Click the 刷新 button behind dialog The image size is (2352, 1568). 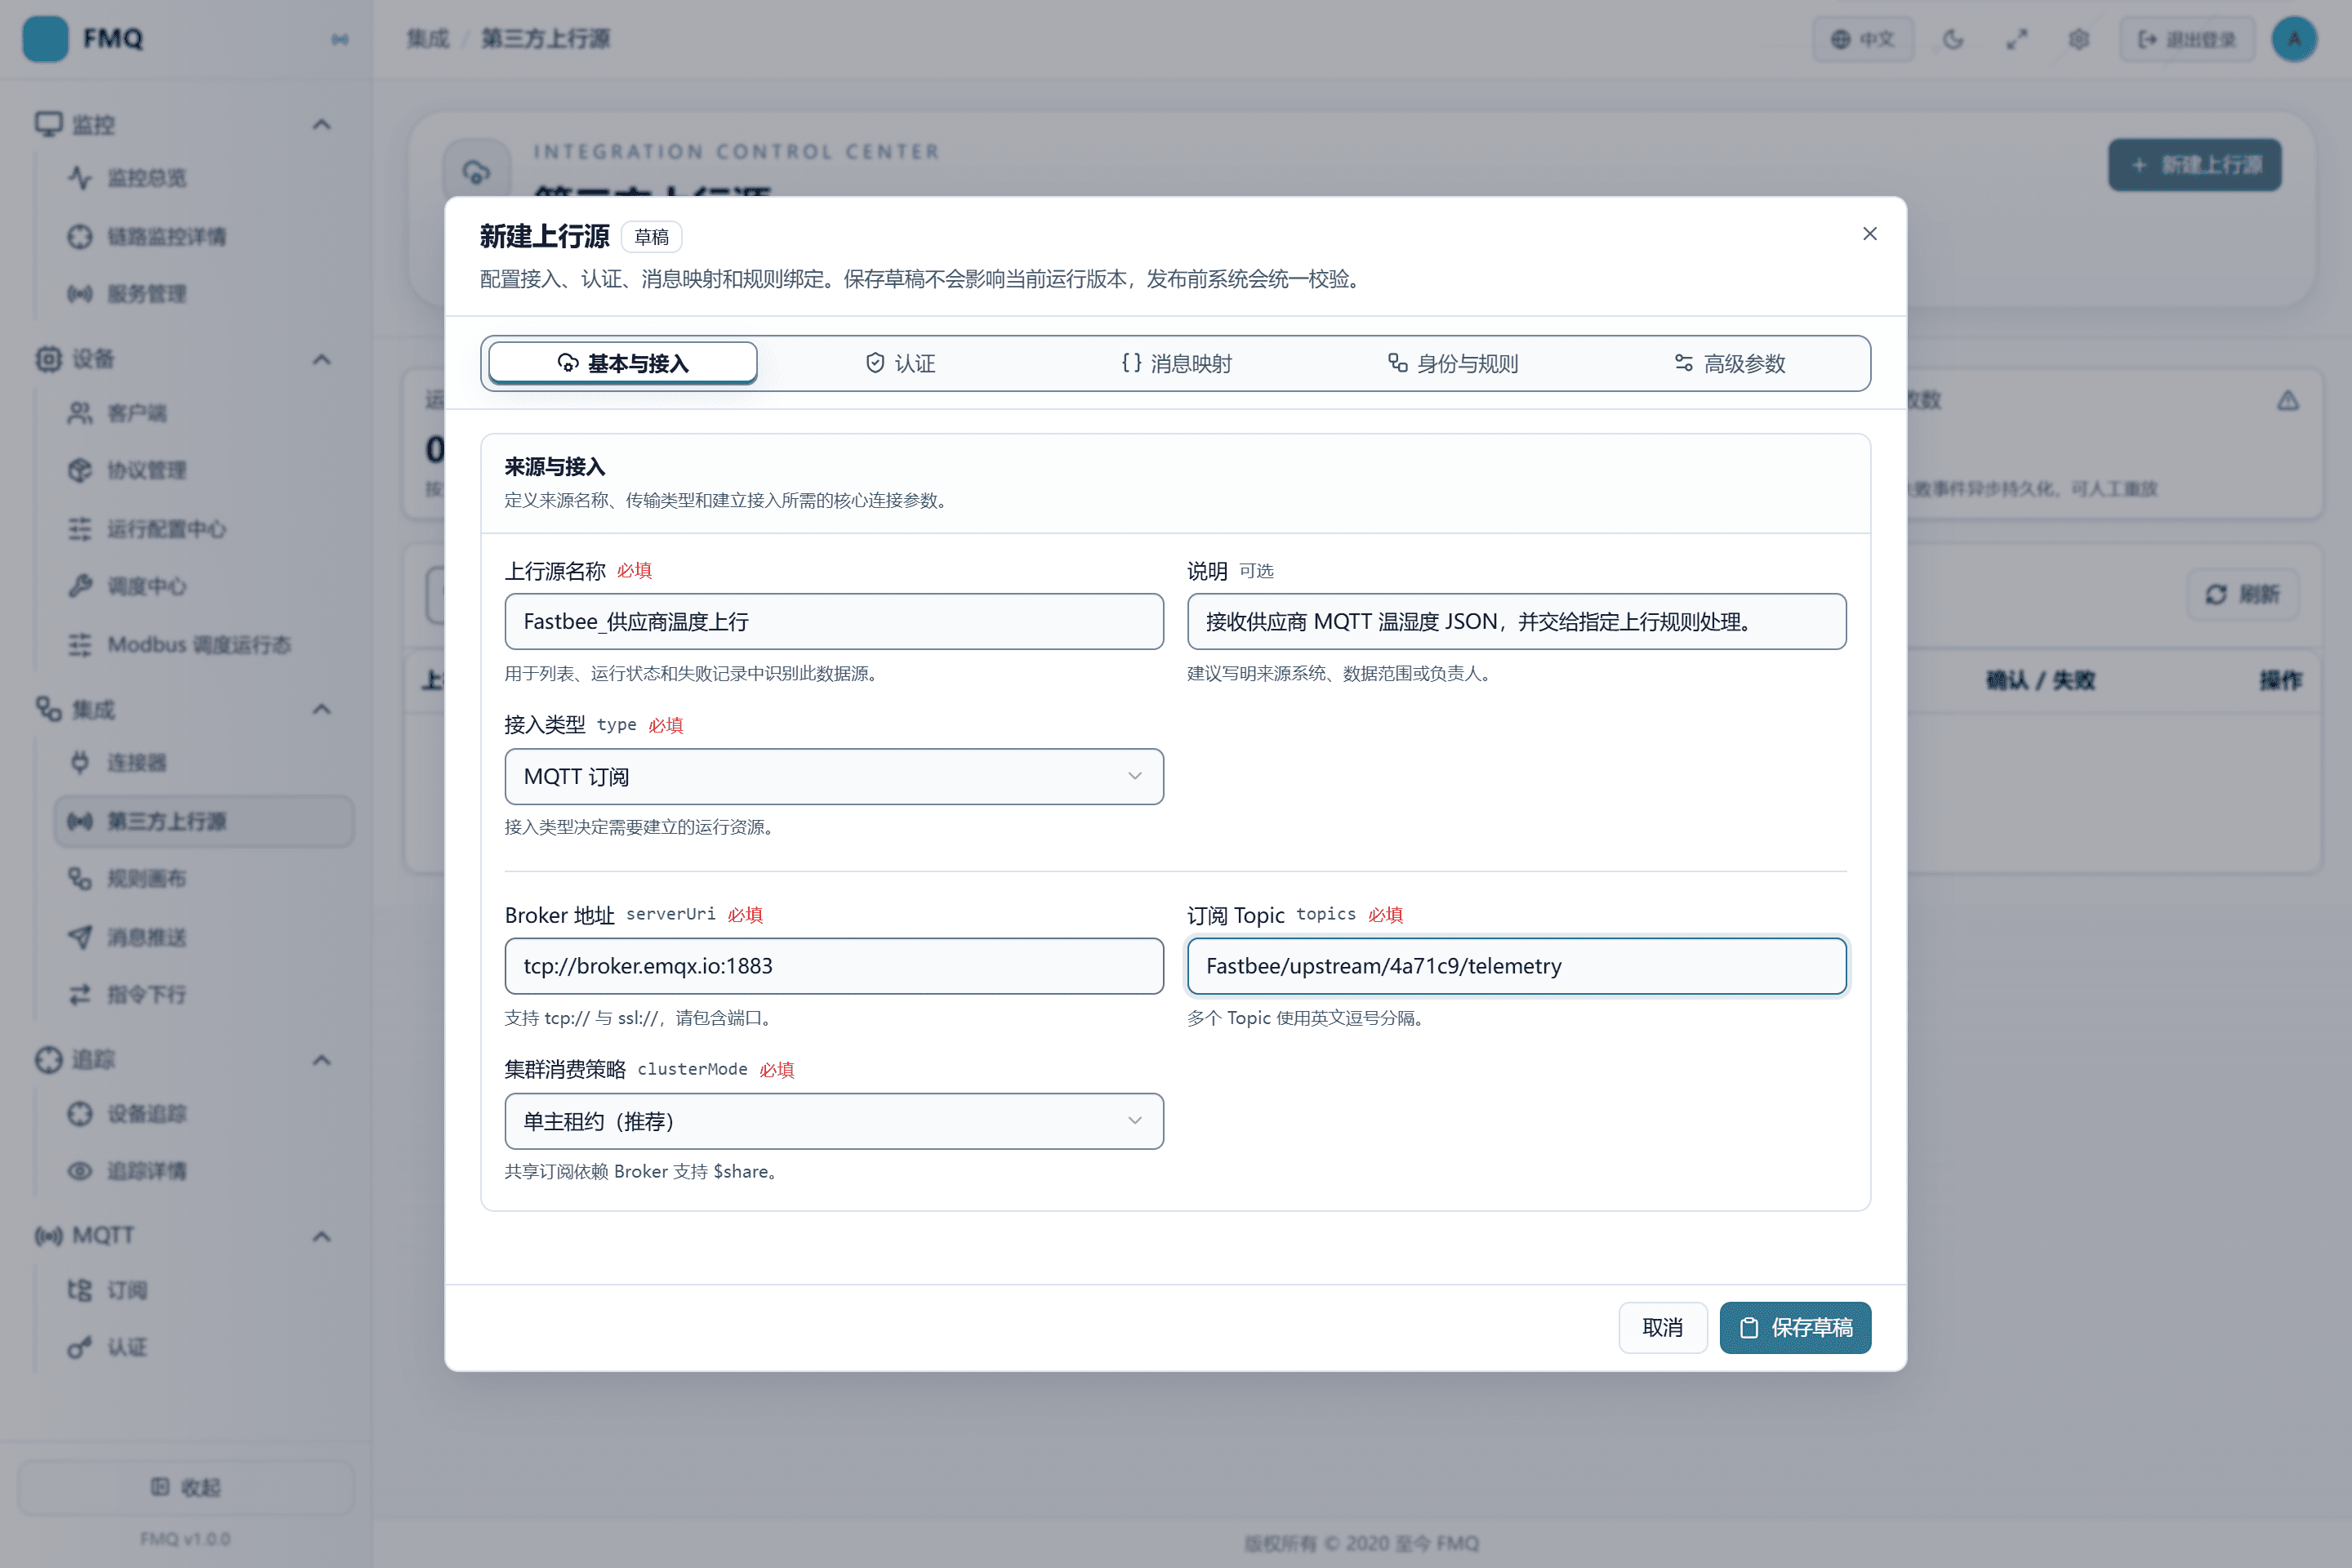pos(2243,594)
